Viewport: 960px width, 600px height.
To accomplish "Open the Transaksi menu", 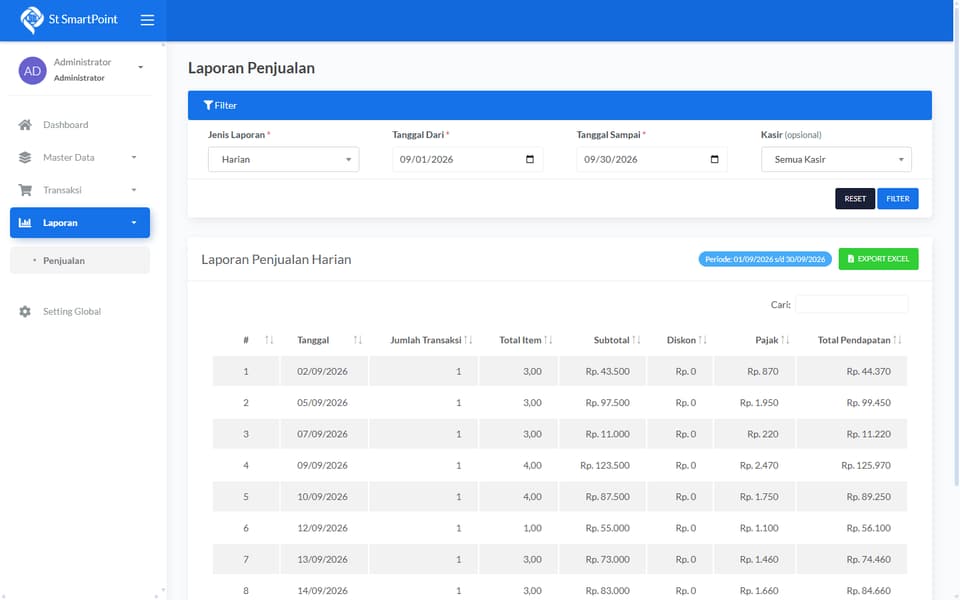I will click(80, 190).
